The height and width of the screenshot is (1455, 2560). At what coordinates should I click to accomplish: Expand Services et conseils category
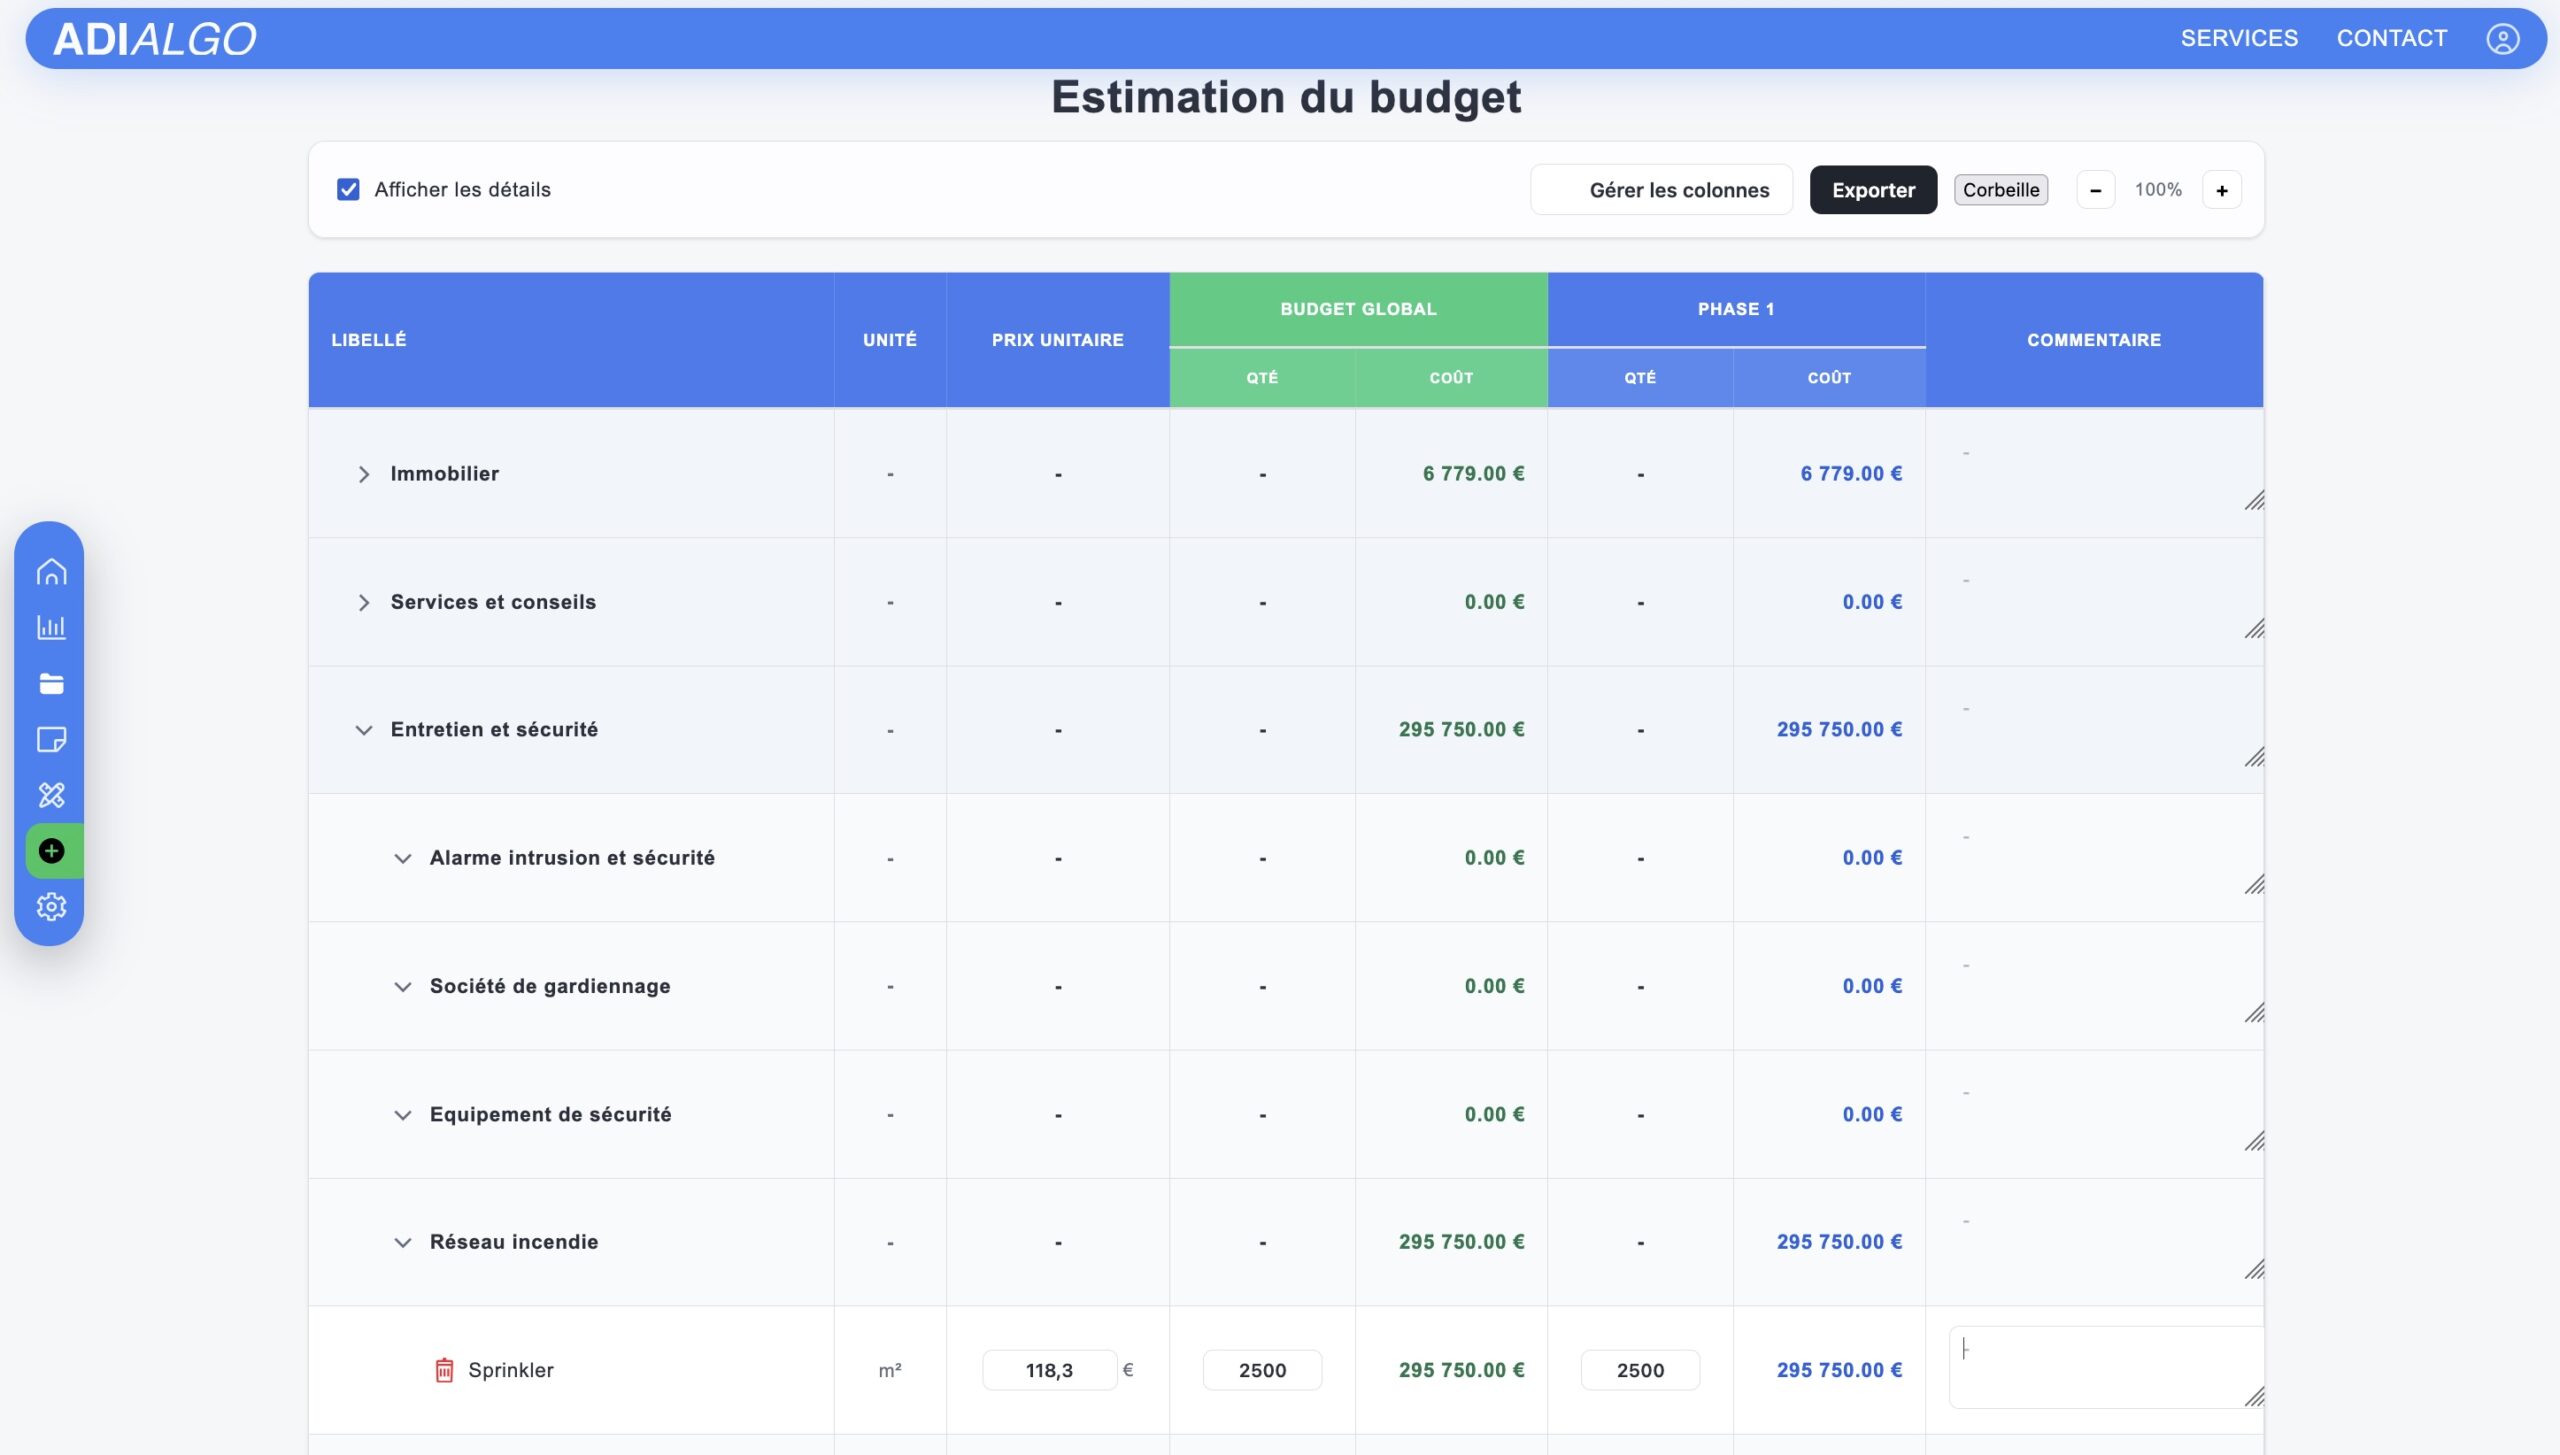click(364, 602)
